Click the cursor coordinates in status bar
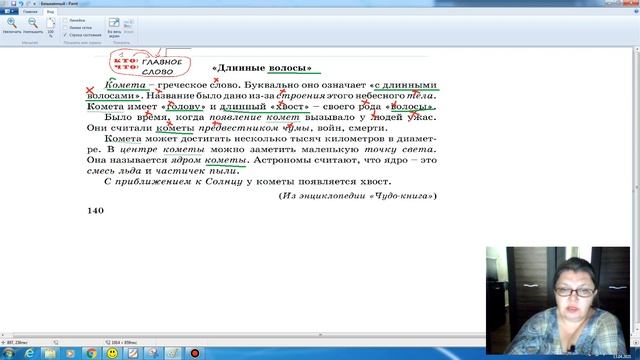 [x=16, y=342]
